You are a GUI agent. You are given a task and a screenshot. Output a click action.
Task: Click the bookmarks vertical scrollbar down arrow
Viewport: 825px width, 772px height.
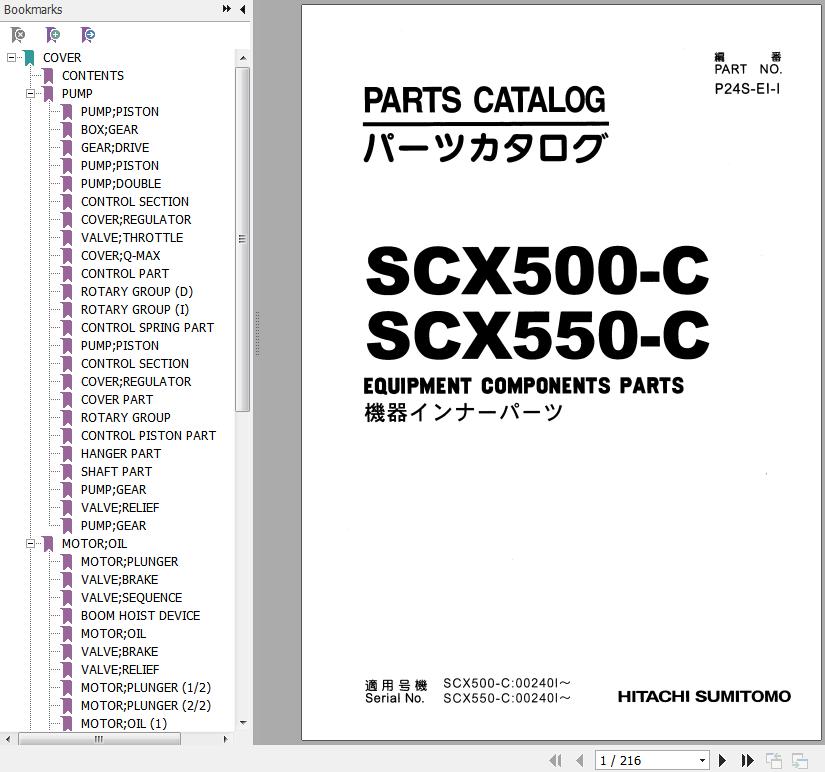tap(242, 723)
